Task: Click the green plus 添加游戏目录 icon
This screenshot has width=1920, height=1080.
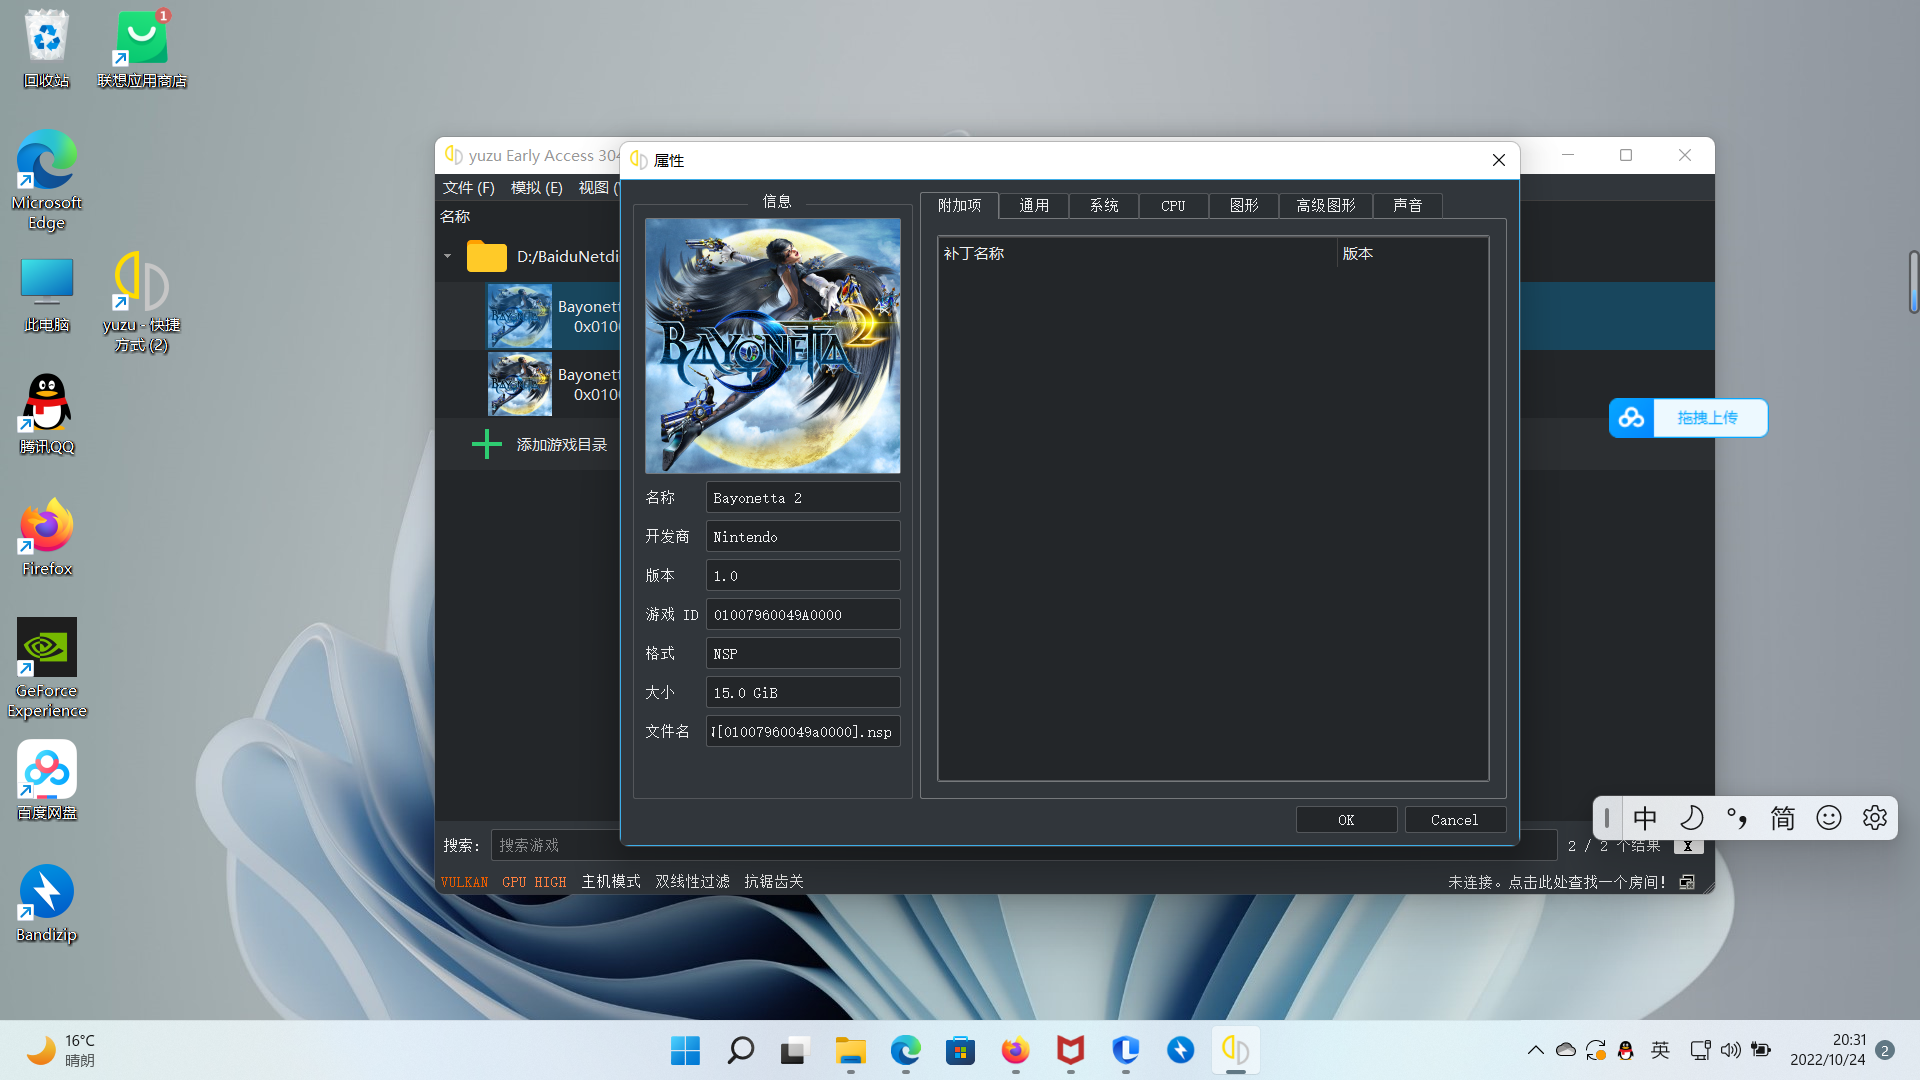Action: tap(487, 444)
